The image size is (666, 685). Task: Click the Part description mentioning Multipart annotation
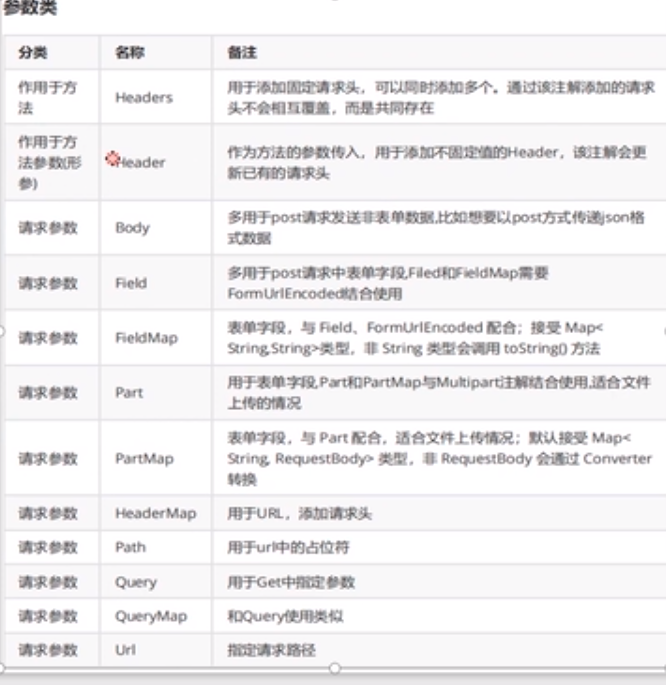tap(439, 392)
